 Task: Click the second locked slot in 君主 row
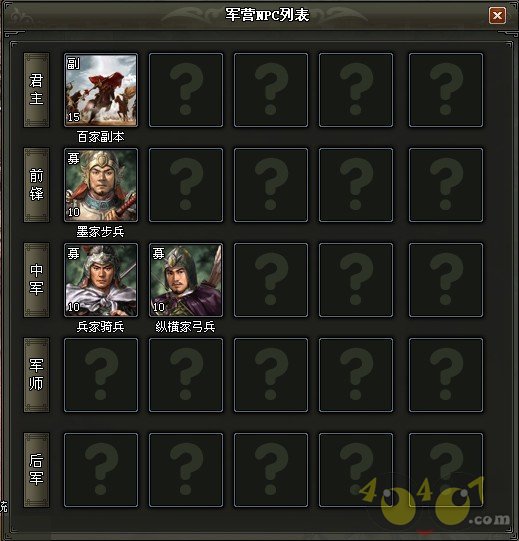[x=271, y=90]
